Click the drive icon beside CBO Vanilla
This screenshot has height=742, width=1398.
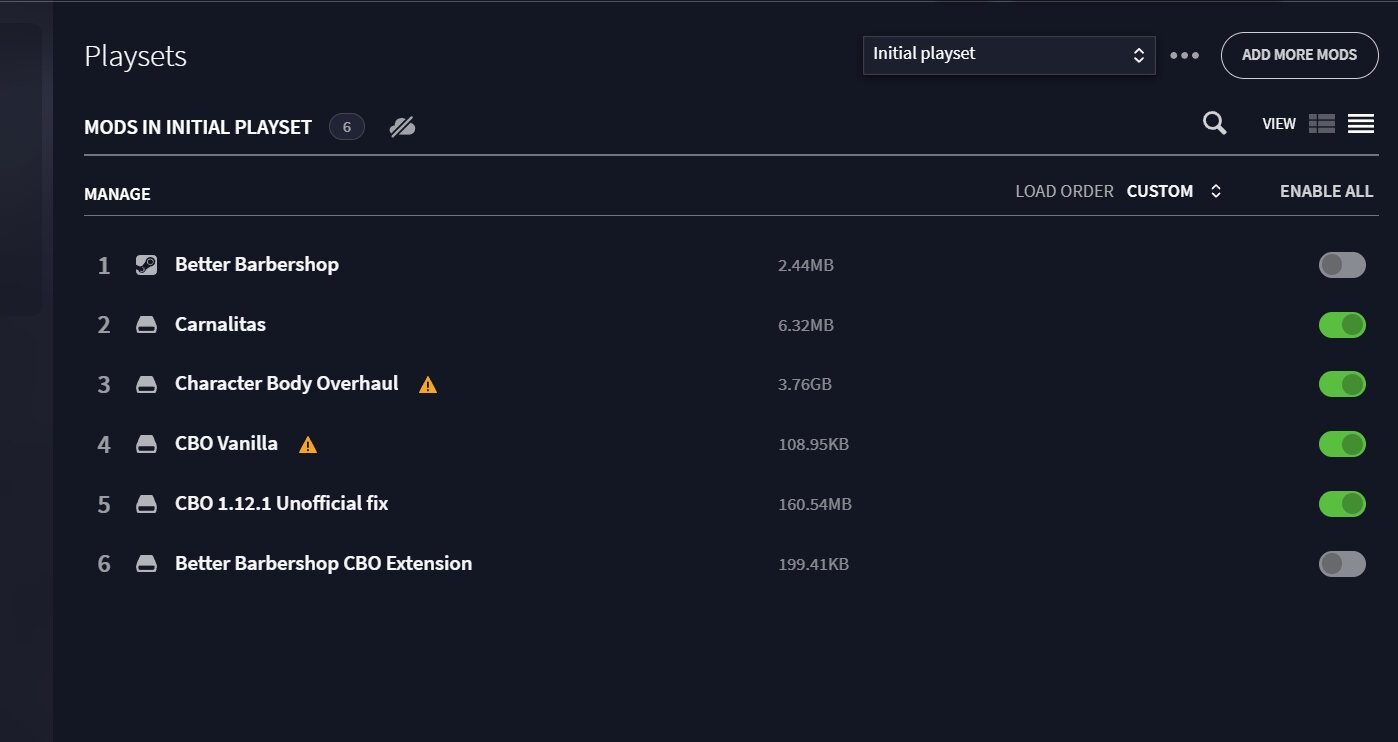pyautogui.click(x=146, y=445)
